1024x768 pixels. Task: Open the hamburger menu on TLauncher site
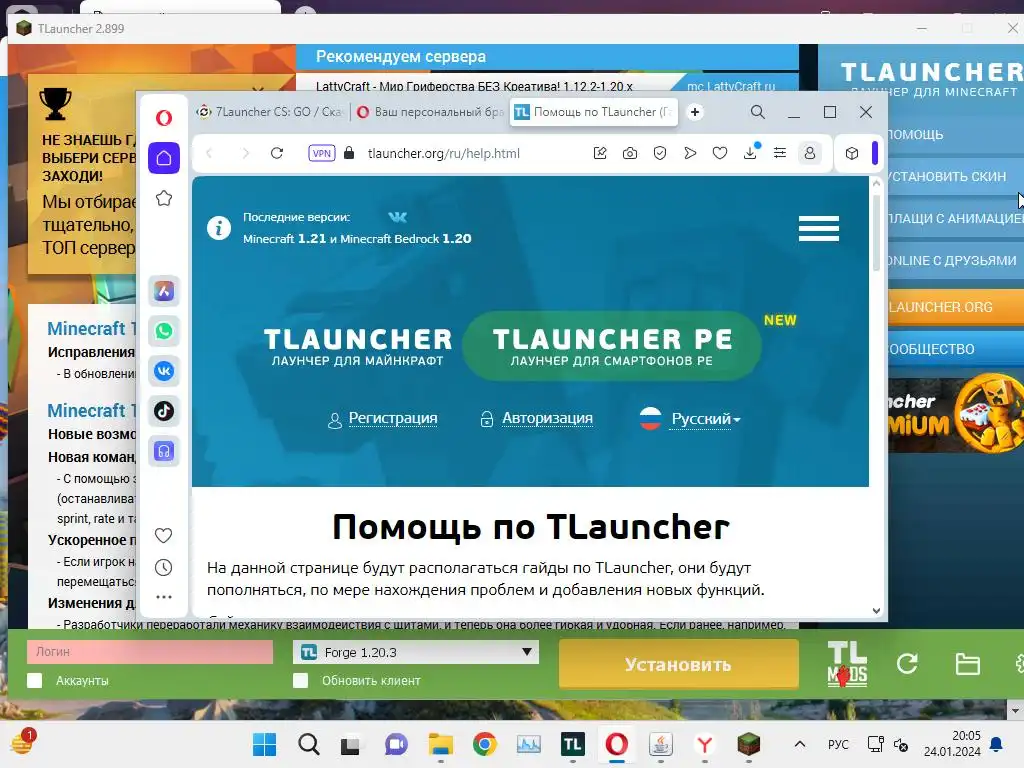coord(818,229)
